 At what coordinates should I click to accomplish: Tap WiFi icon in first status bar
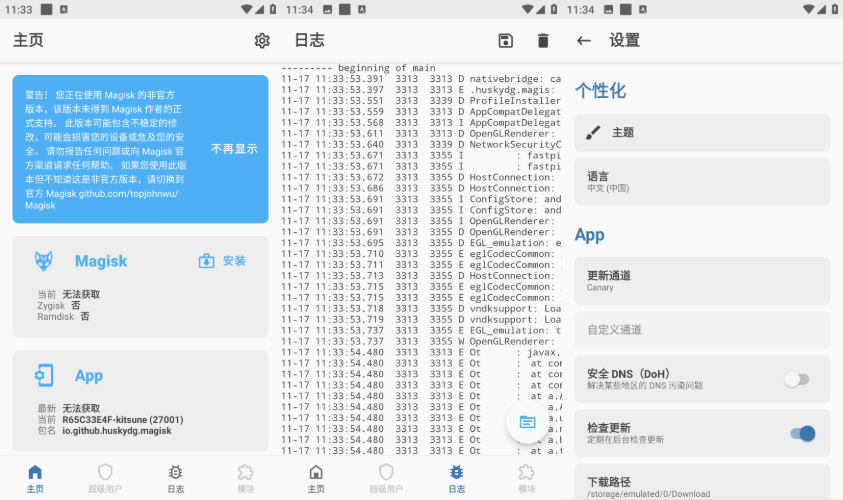(246, 9)
